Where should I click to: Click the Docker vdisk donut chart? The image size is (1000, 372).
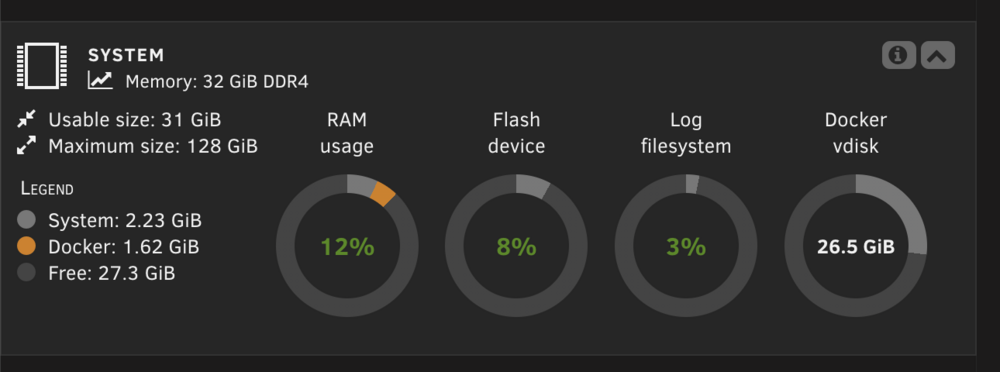tap(856, 246)
